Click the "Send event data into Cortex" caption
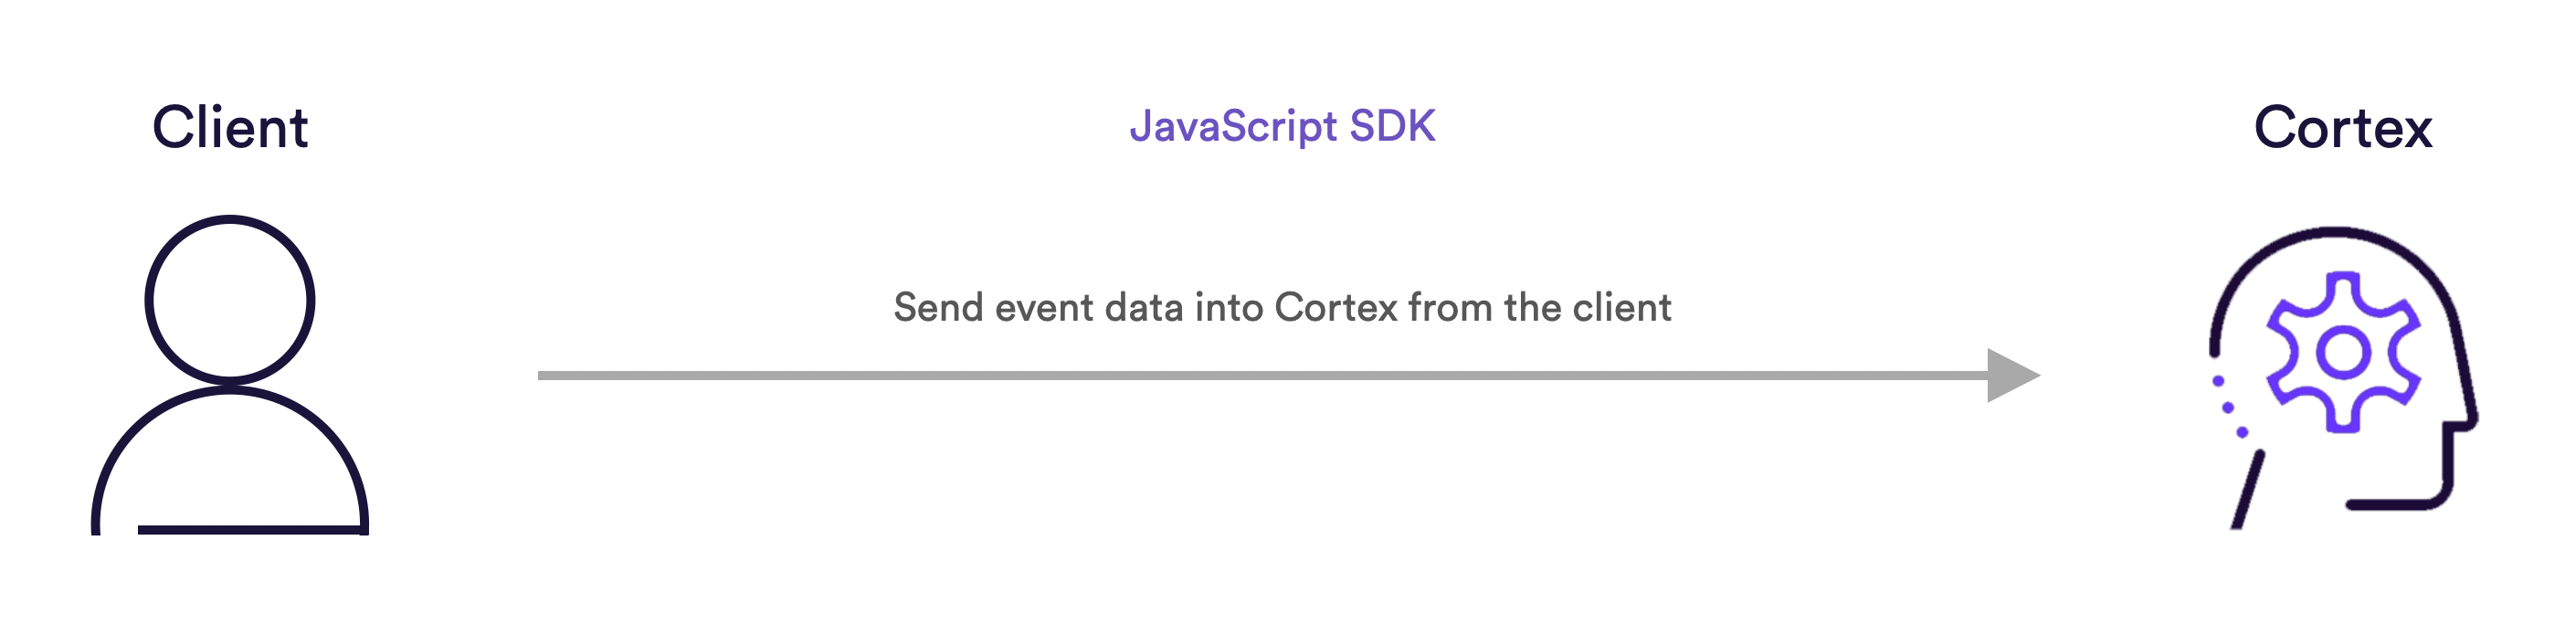 tap(1282, 308)
